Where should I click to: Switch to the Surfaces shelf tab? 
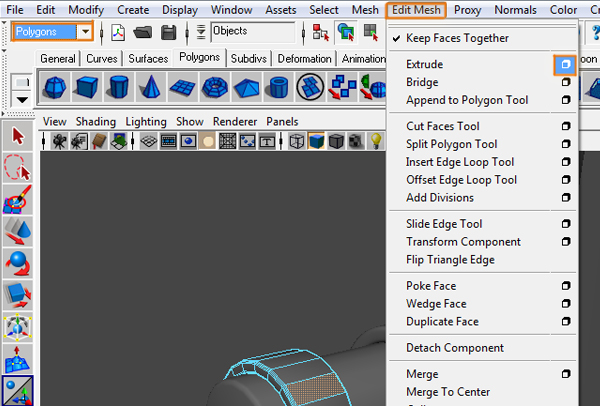(x=148, y=59)
